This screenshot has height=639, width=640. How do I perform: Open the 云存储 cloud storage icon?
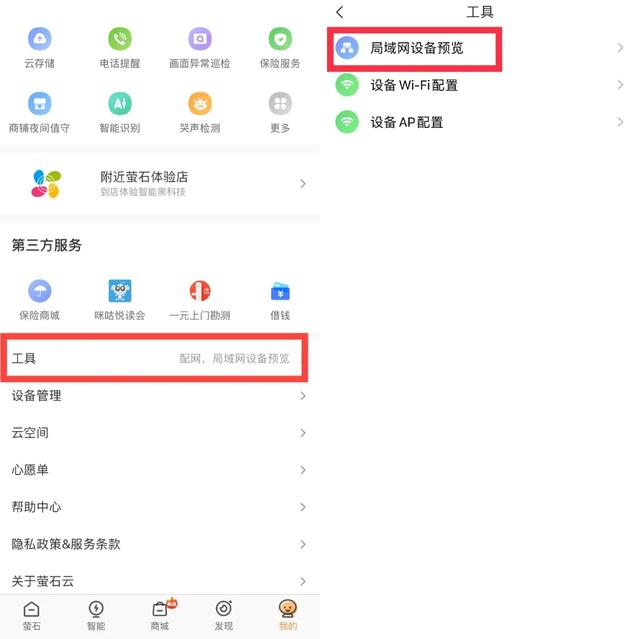point(40,39)
